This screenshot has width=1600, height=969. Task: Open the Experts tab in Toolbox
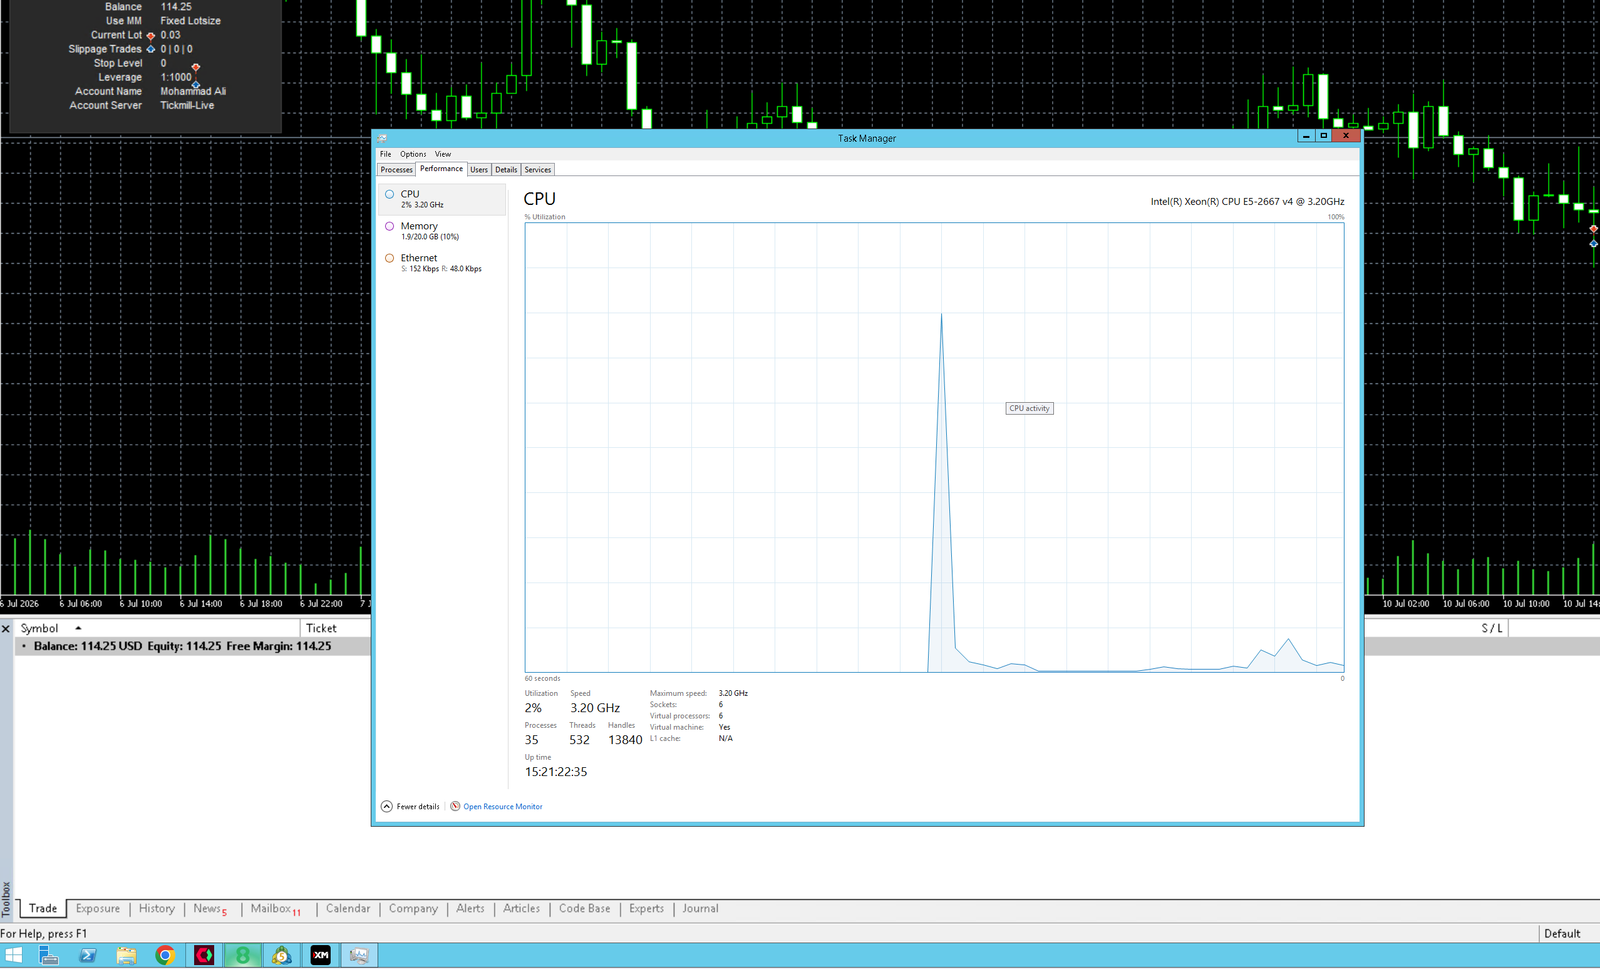point(646,909)
